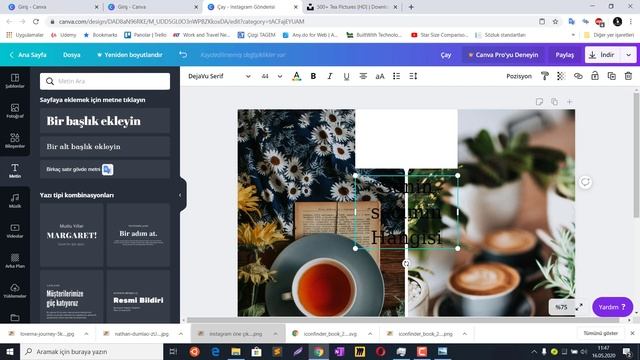This screenshot has height=360, width=640.
Task: Toggle bulleted list formatting
Action: point(396,76)
